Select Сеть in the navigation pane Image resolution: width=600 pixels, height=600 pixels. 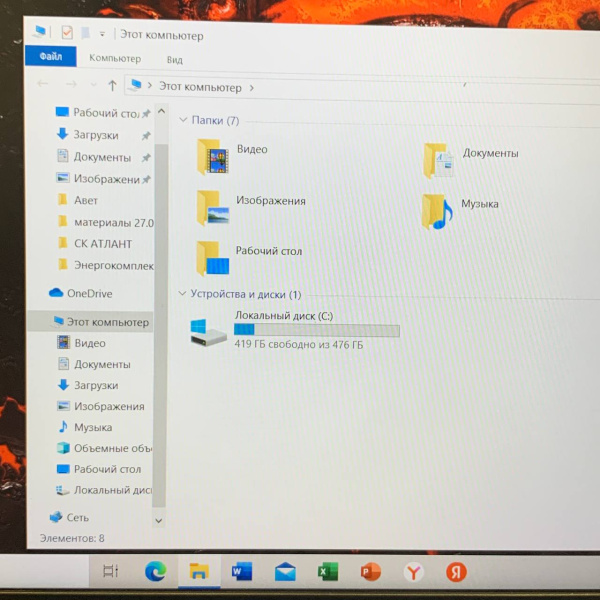click(x=77, y=518)
